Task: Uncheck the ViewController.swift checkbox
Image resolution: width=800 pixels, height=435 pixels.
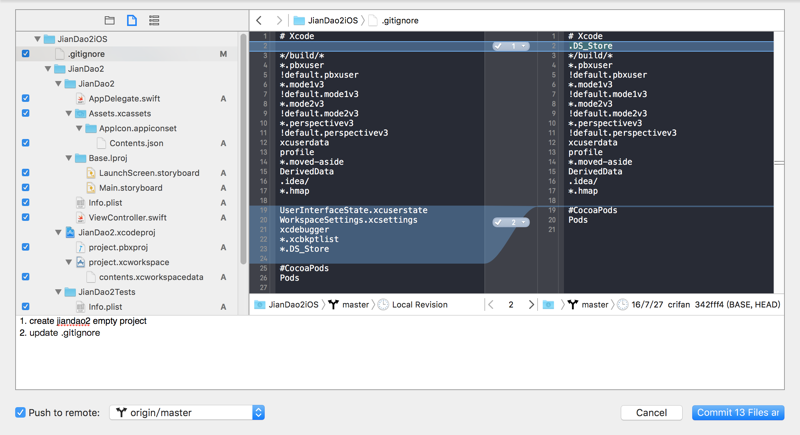Action: (26, 217)
